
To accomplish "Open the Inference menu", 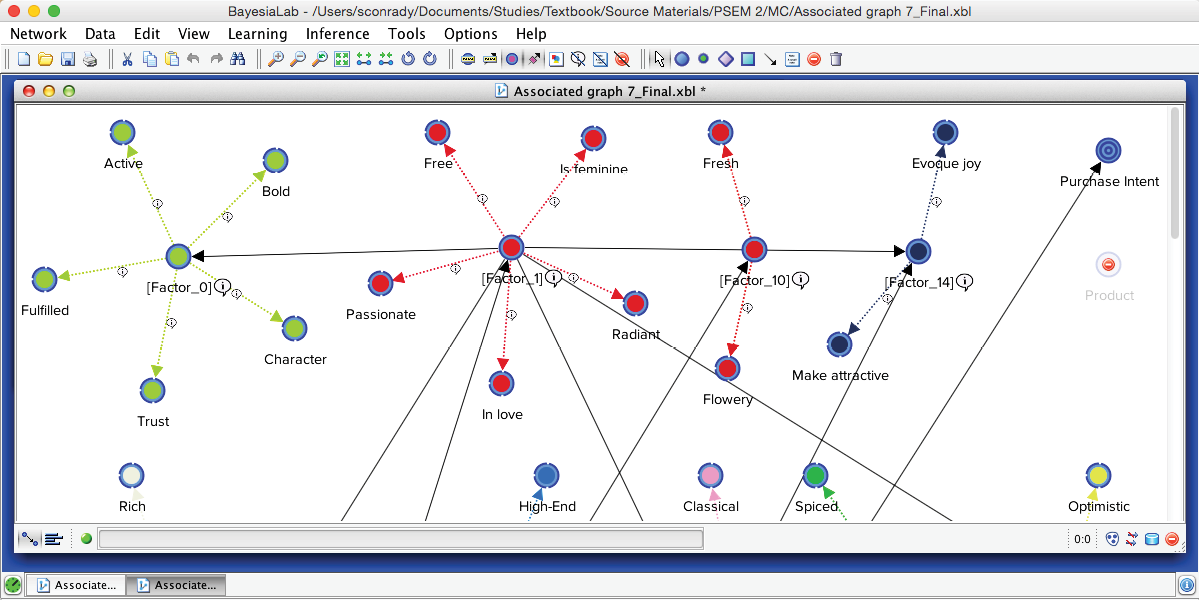I will (x=337, y=34).
